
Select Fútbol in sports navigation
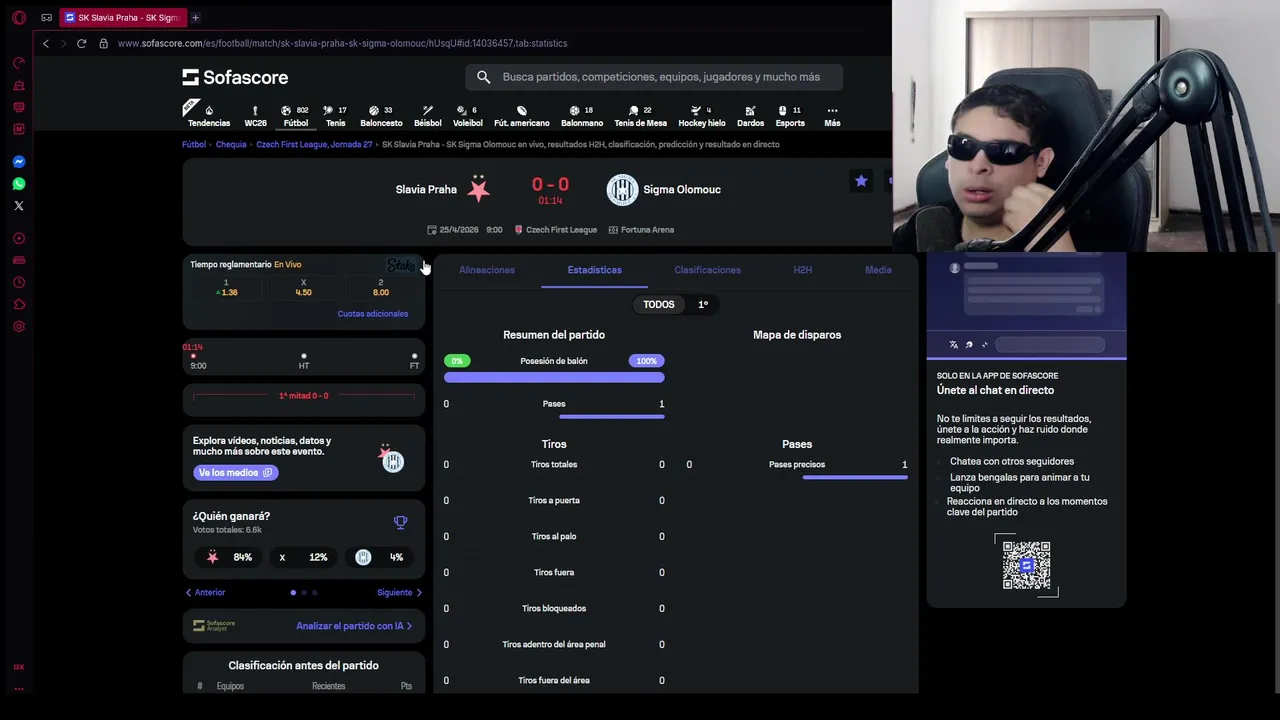(x=295, y=116)
